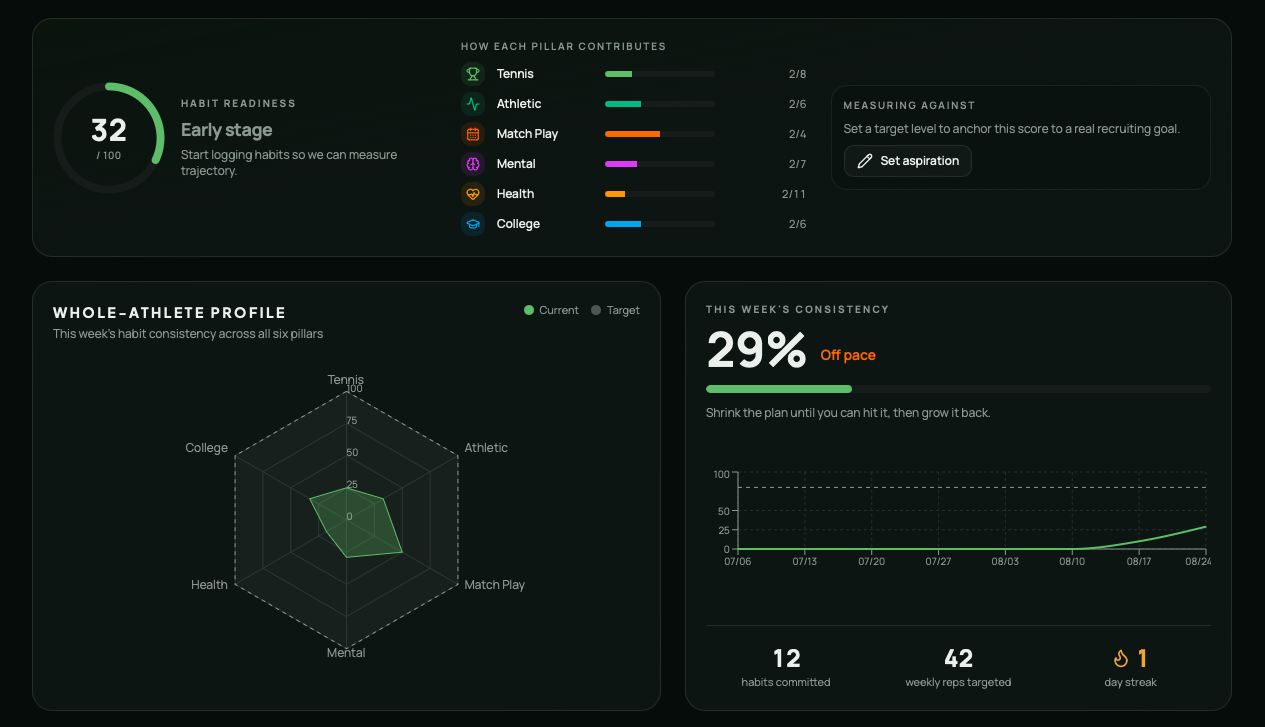The height and width of the screenshot is (727, 1265).
Task: Click the Off pace status label
Action: (x=848, y=355)
